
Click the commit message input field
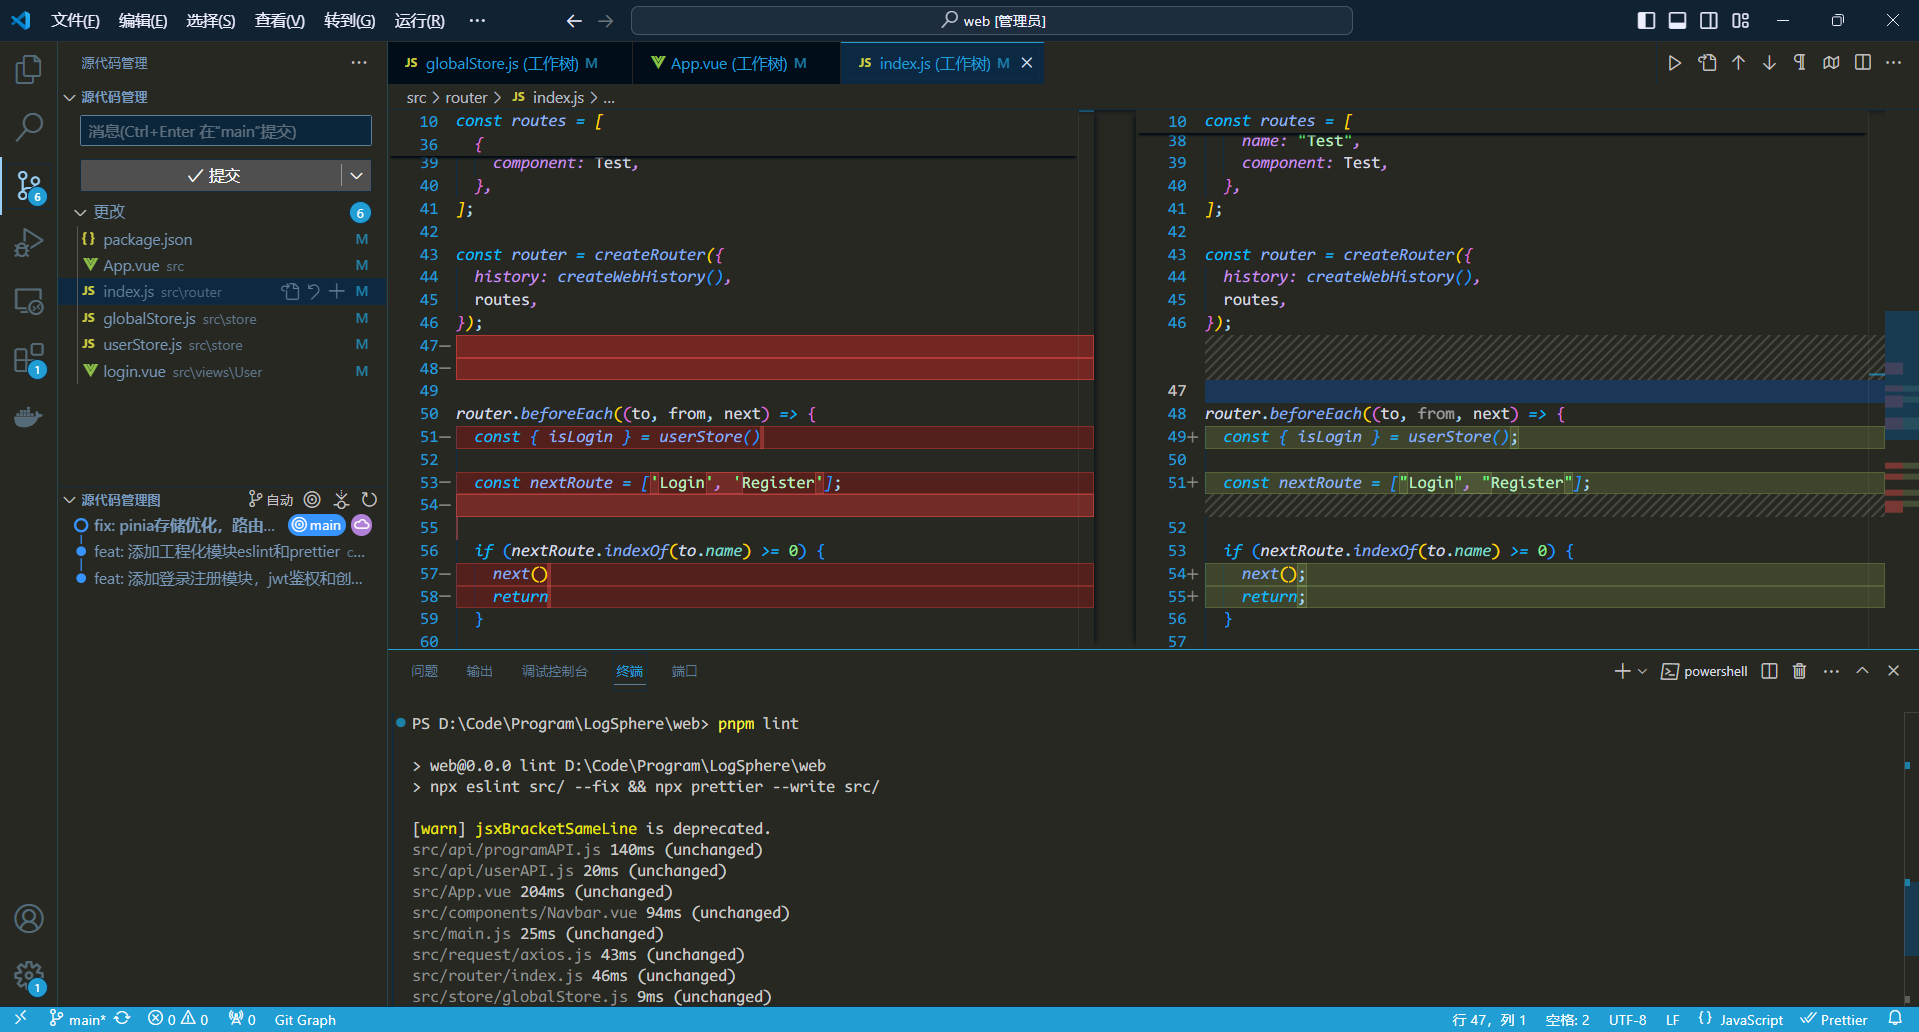pyautogui.click(x=226, y=131)
